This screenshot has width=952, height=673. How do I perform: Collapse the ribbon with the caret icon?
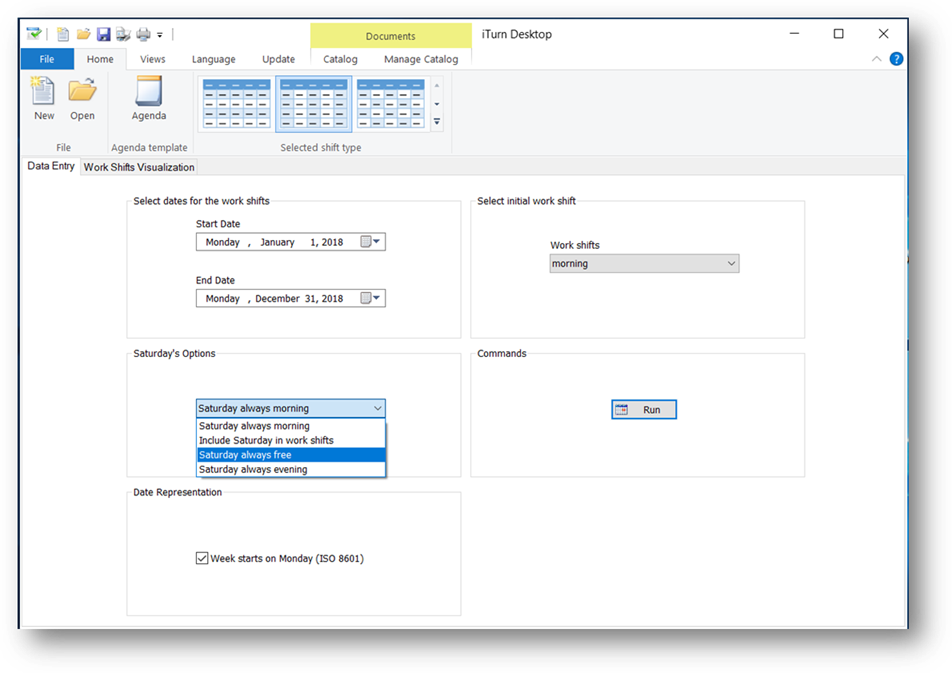[x=876, y=59]
